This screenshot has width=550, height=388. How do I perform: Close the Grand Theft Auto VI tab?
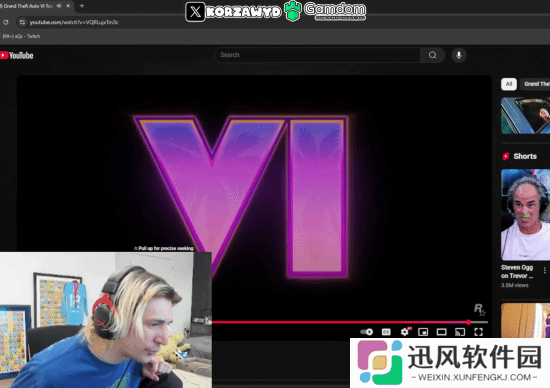68,6
